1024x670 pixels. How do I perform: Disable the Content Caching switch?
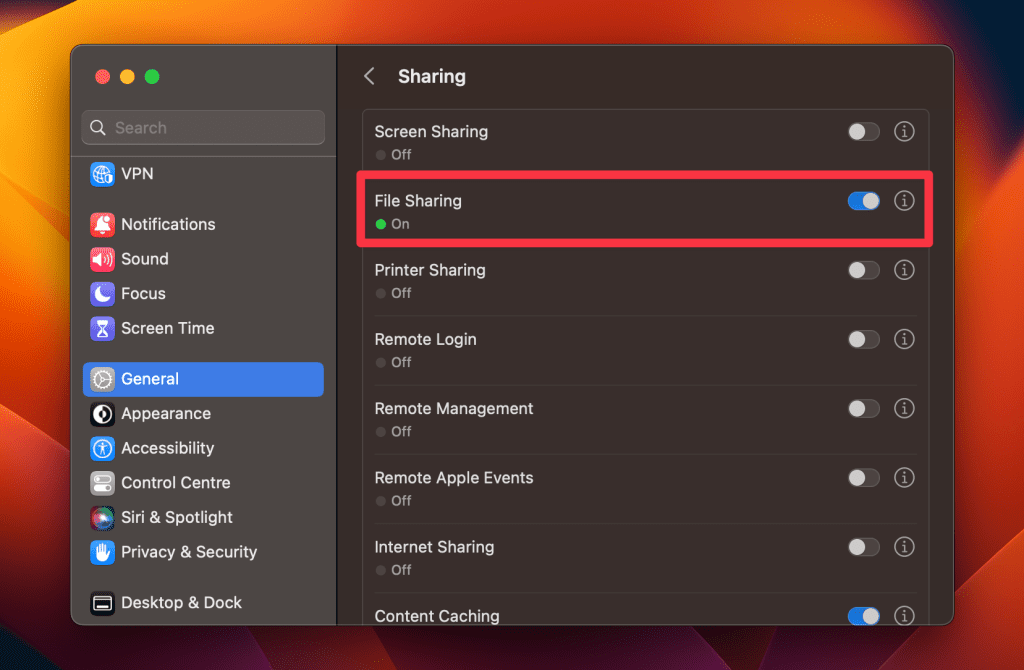tap(863, 616)
